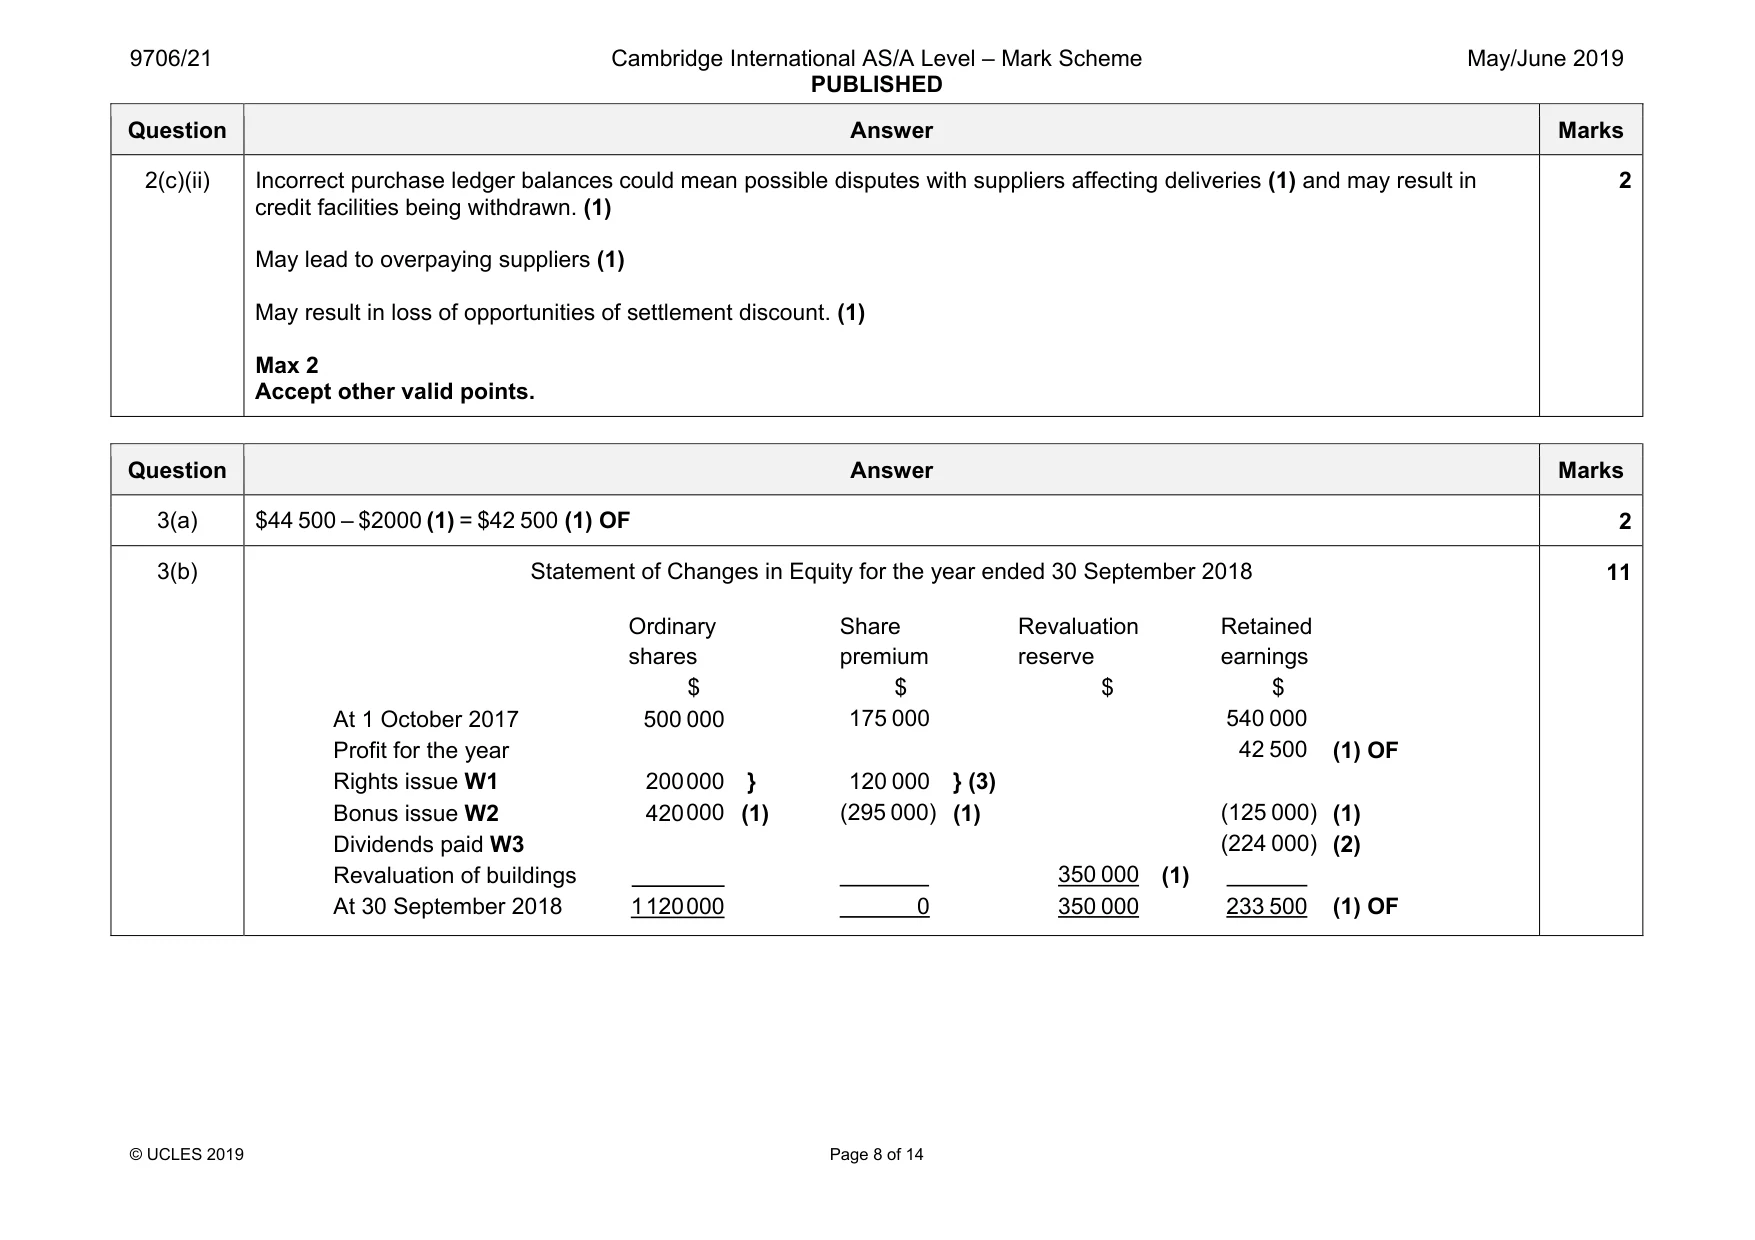This screenshot has height=1240, width=1755.
Task: Click 'May lead to overpaying suppliers' line
Action: tap(440, 260)
